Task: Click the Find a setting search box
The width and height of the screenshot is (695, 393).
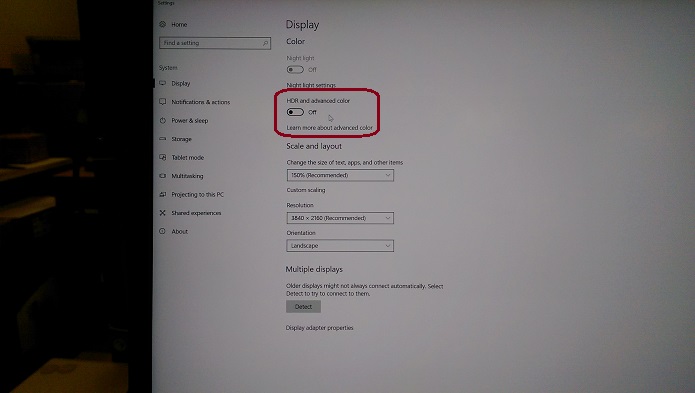Action: (x=215, y=43)
